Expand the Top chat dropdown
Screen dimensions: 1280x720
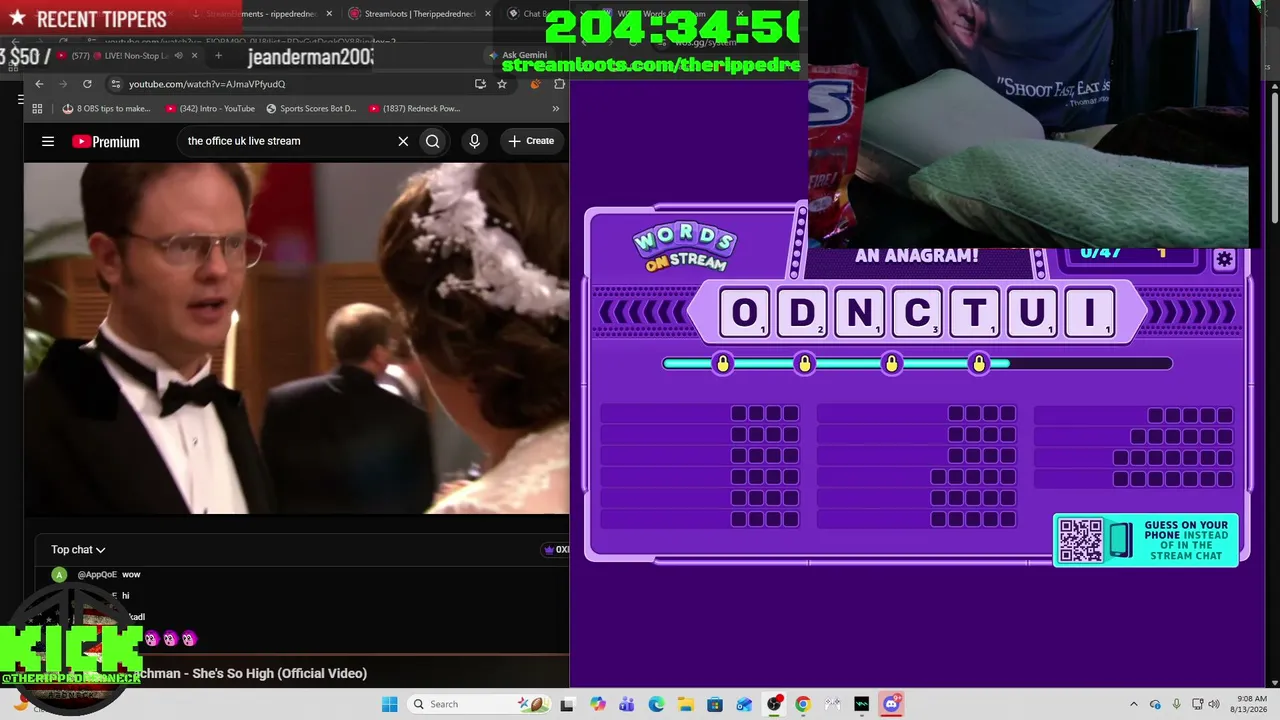click(x=78, y=550)
